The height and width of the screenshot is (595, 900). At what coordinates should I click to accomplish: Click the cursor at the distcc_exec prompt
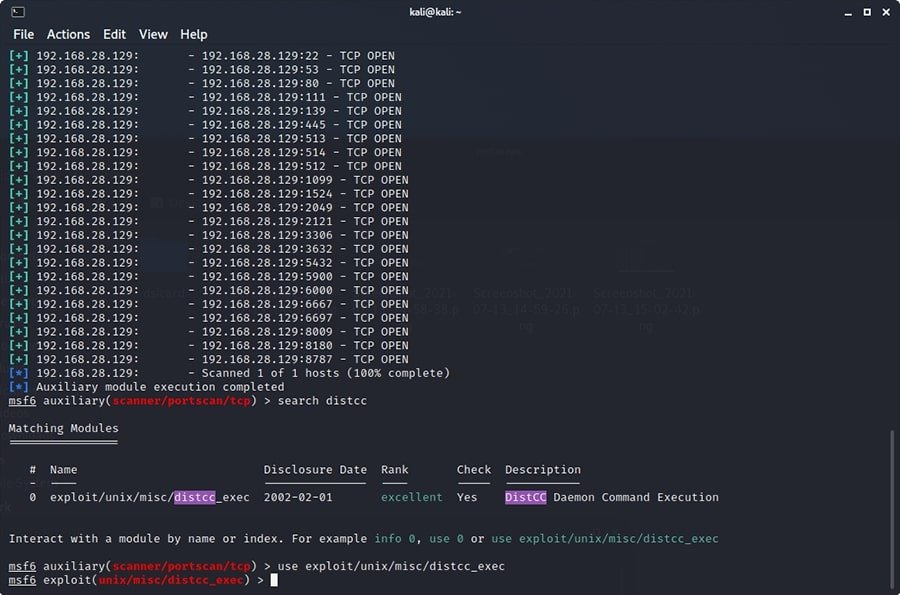point(273,580)
